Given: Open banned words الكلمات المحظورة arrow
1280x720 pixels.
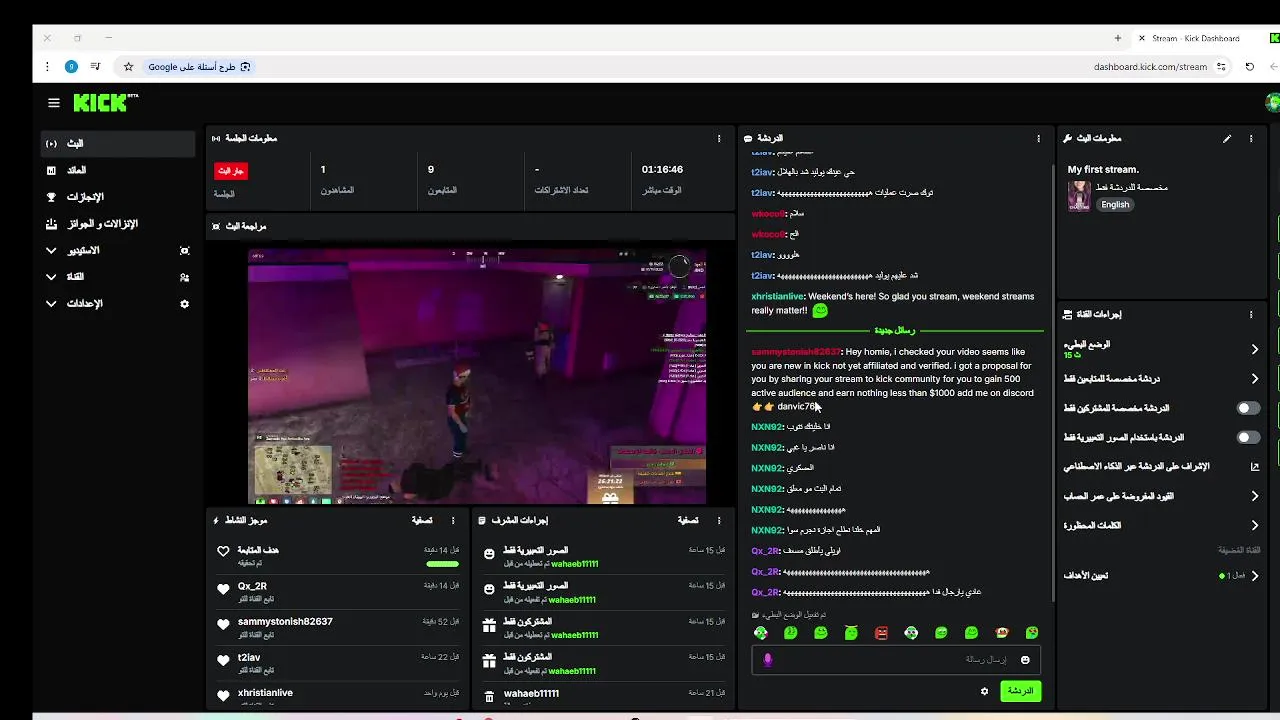Looking at the screenshot, I should [1254, 525].
